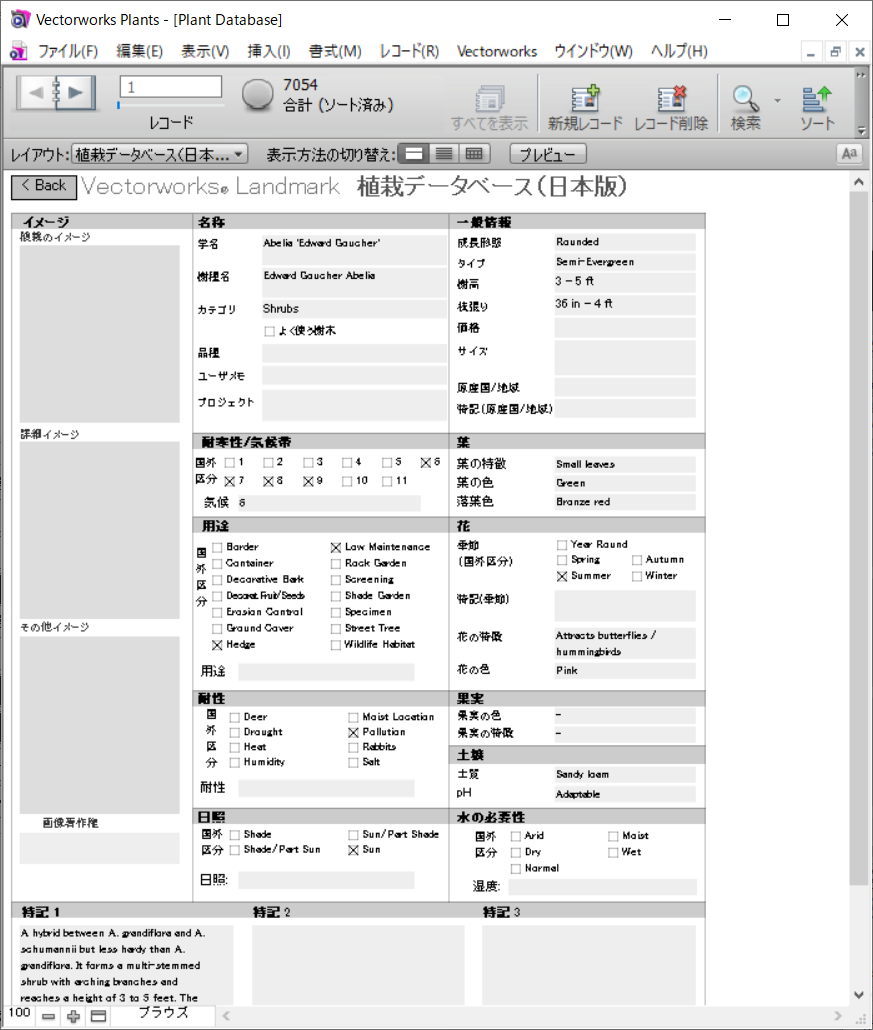Expand the arrow next to the Find tool
The image size is (873, 1030).
(777, 100)
